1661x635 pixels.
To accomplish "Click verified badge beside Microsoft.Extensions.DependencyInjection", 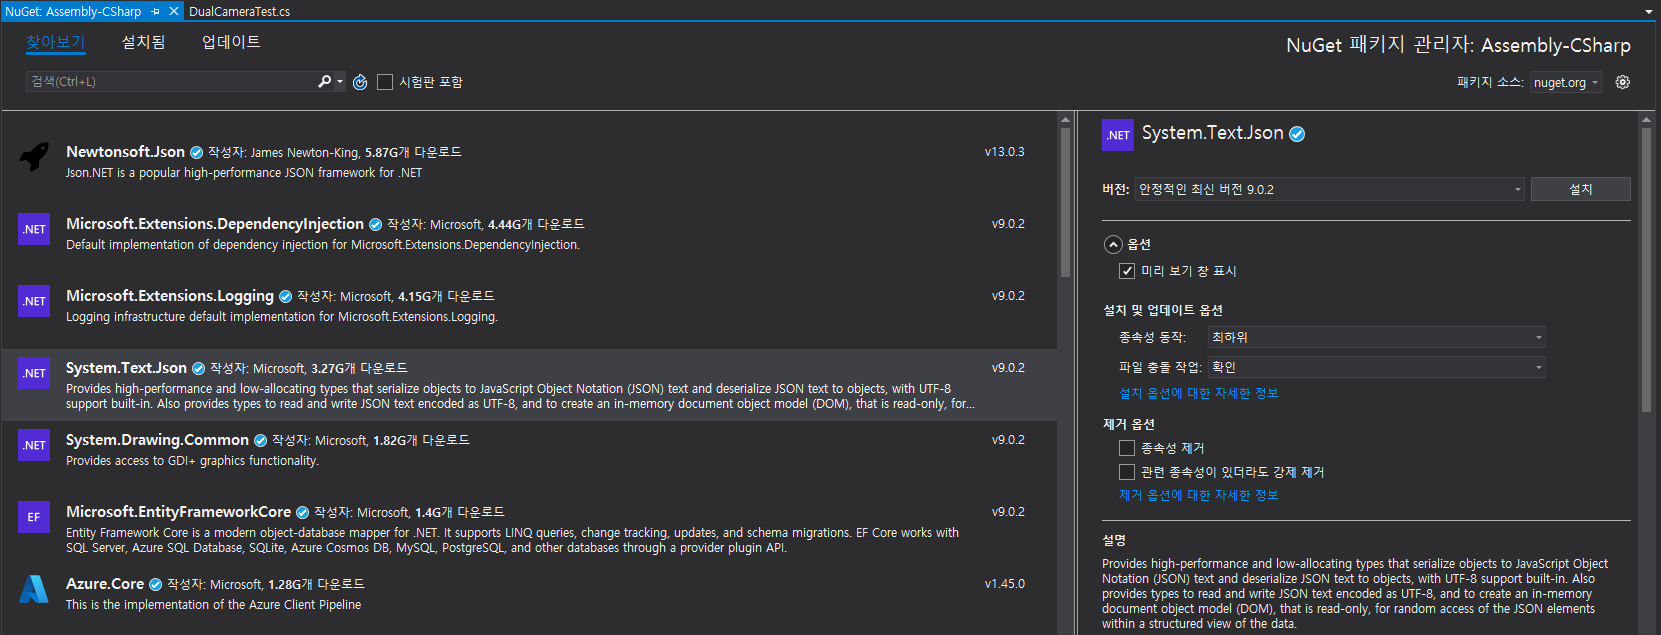I will point(375,225).
